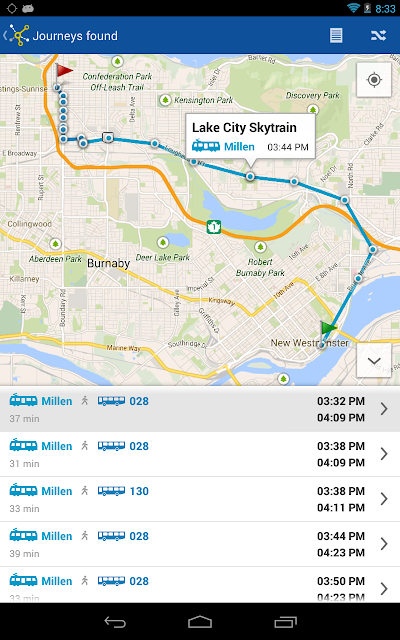Tap the Deer Lake Park tree icon
The height and width of the screenshot is (640, 400).
tap(163, 242)
